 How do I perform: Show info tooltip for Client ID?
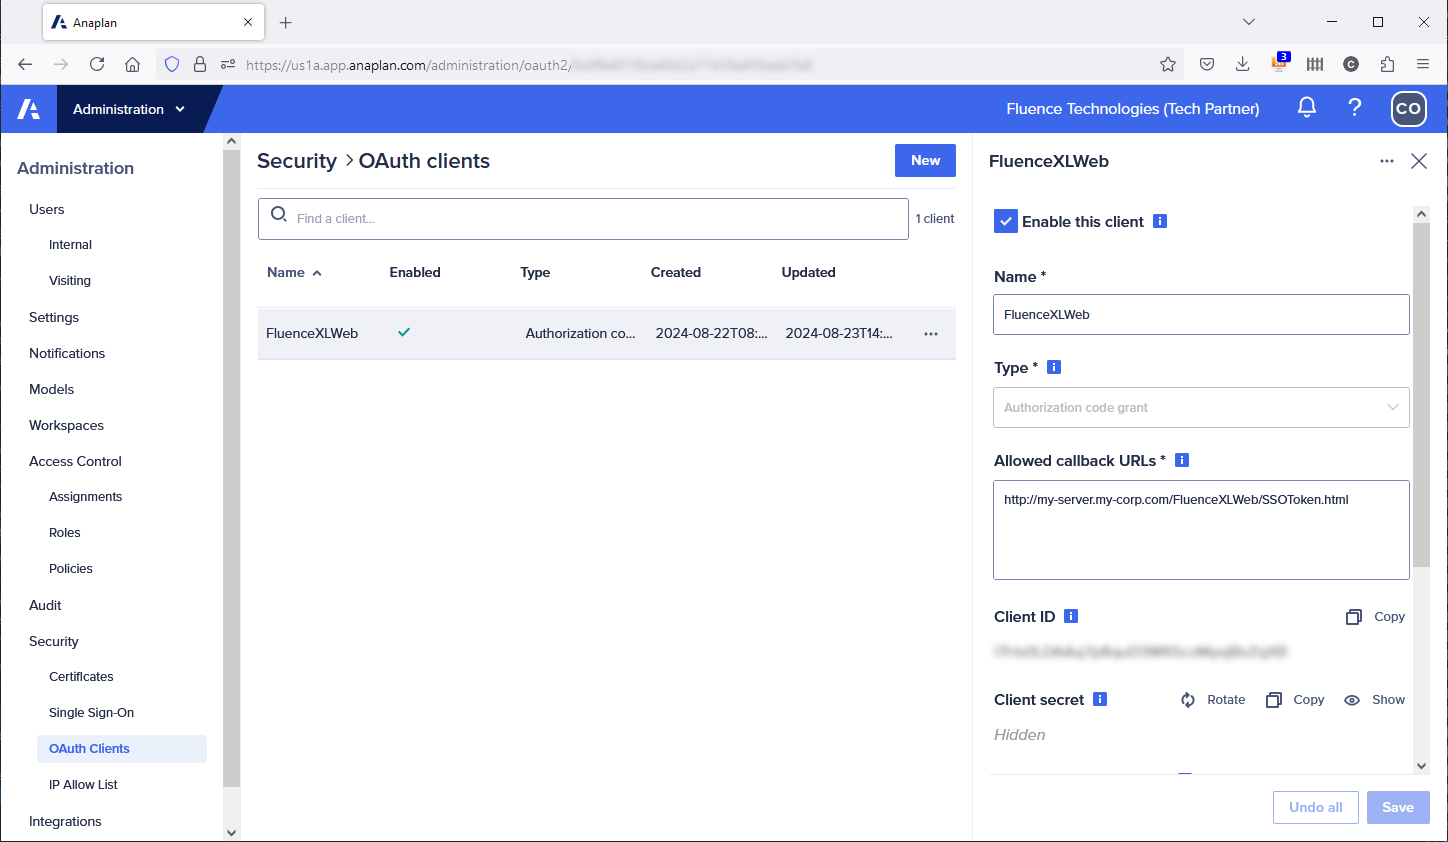1071,616
